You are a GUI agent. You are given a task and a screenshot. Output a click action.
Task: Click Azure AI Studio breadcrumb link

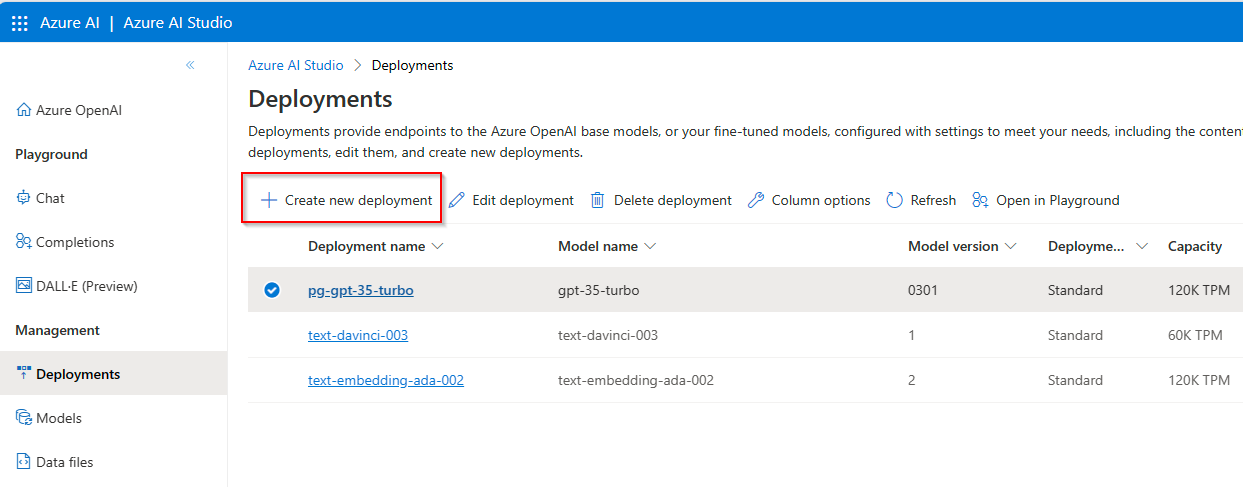coord(295,65)
